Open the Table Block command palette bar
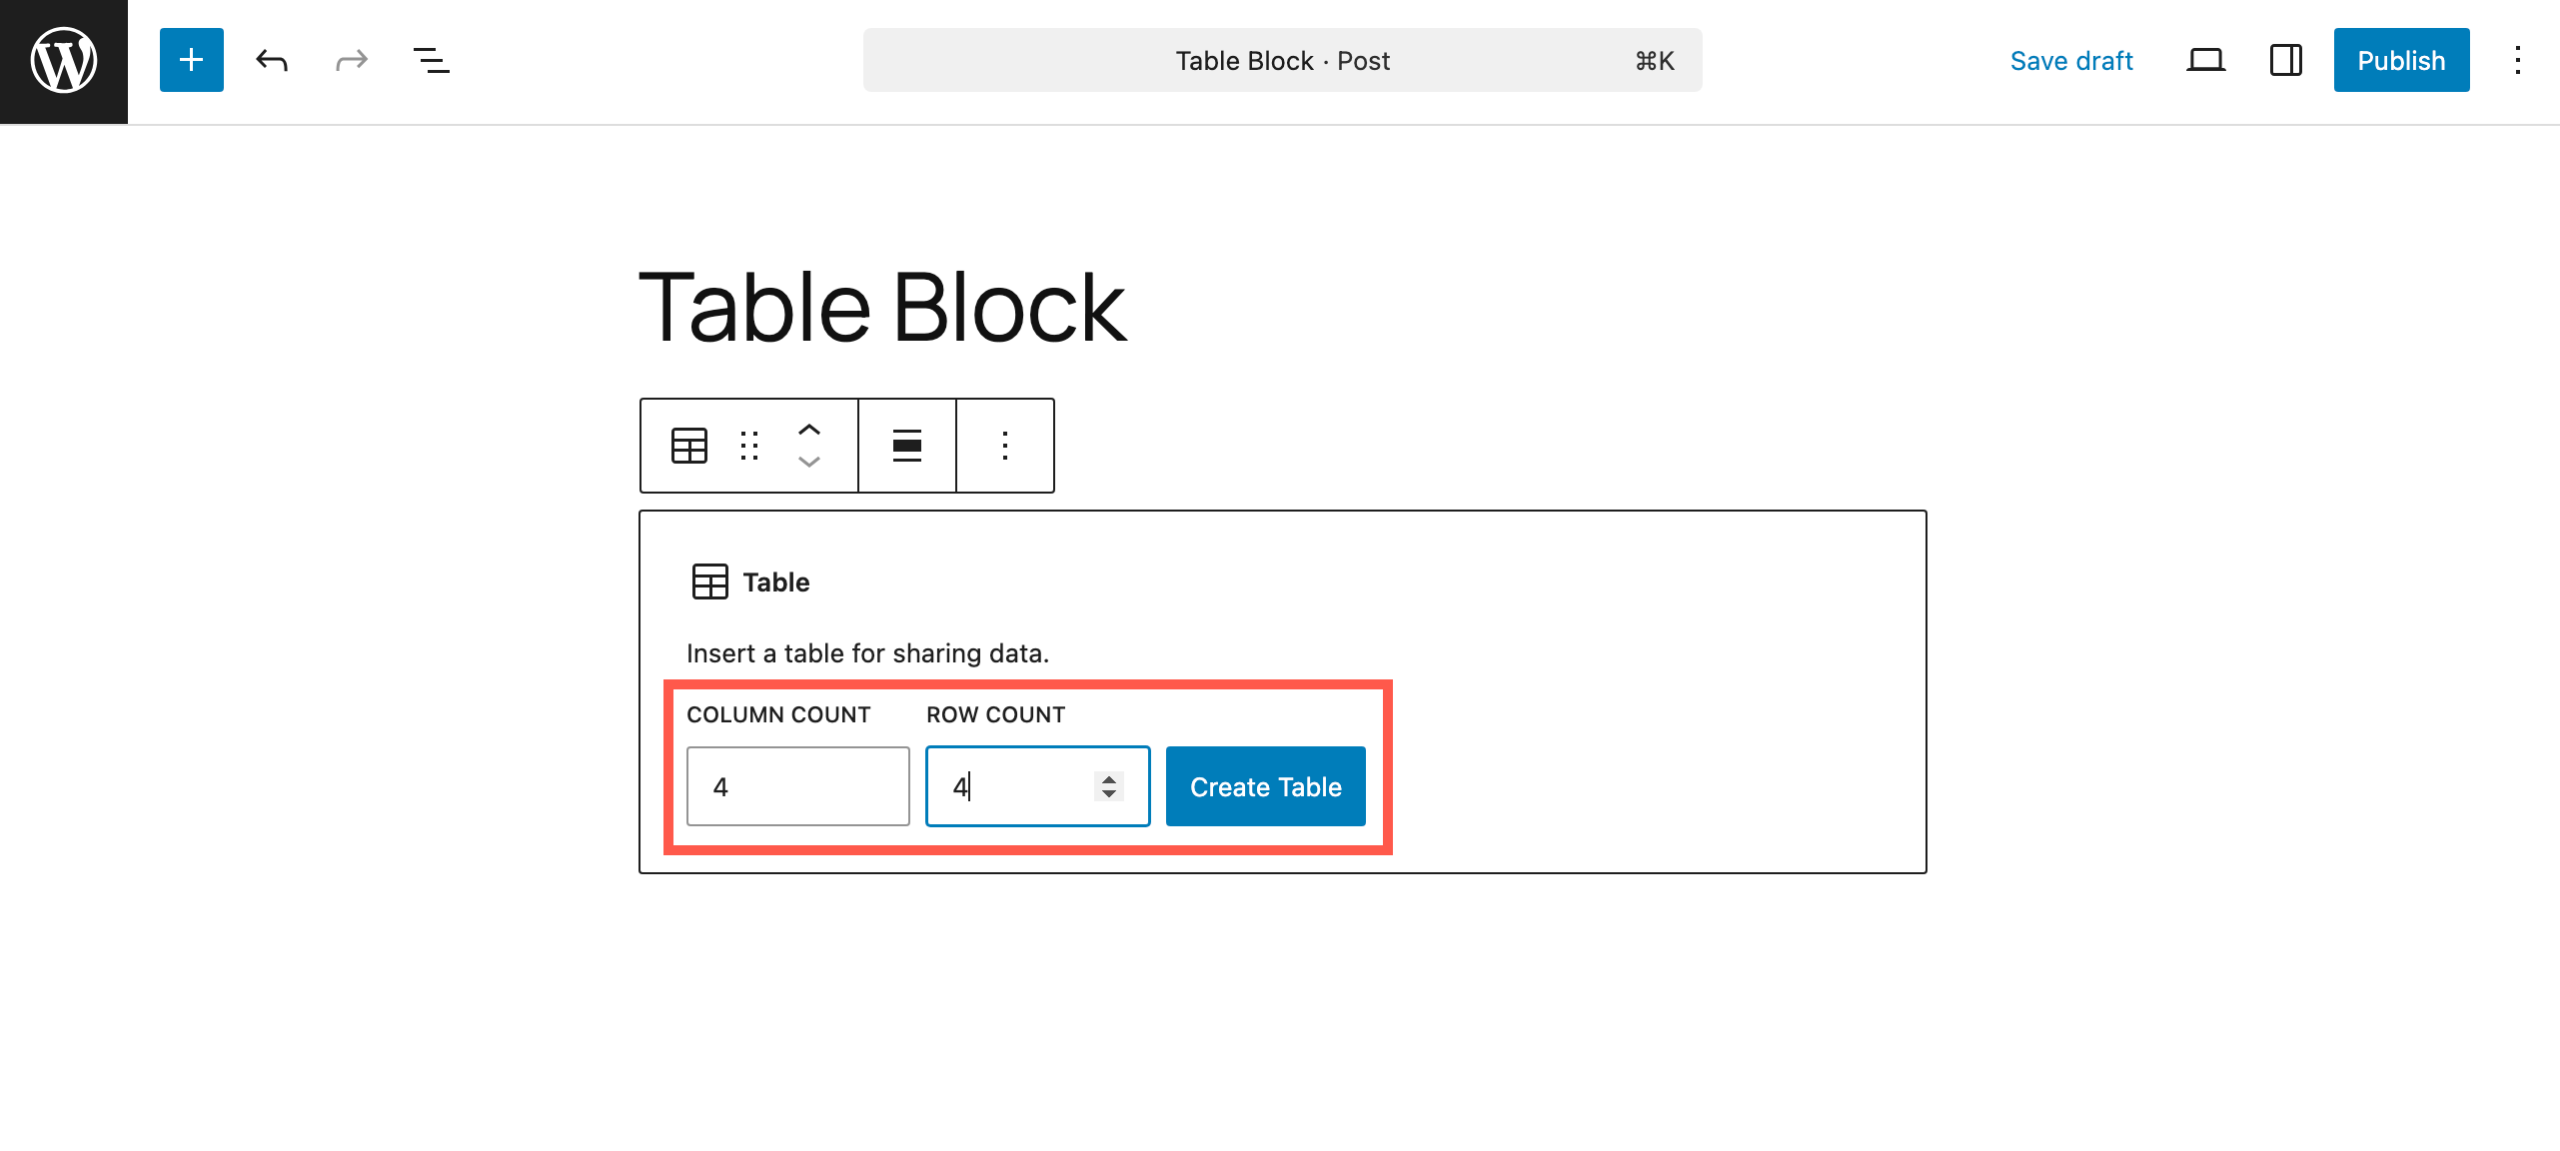The height and width of the screenshot is (1151, 2560). click(x=1282, y=61)
